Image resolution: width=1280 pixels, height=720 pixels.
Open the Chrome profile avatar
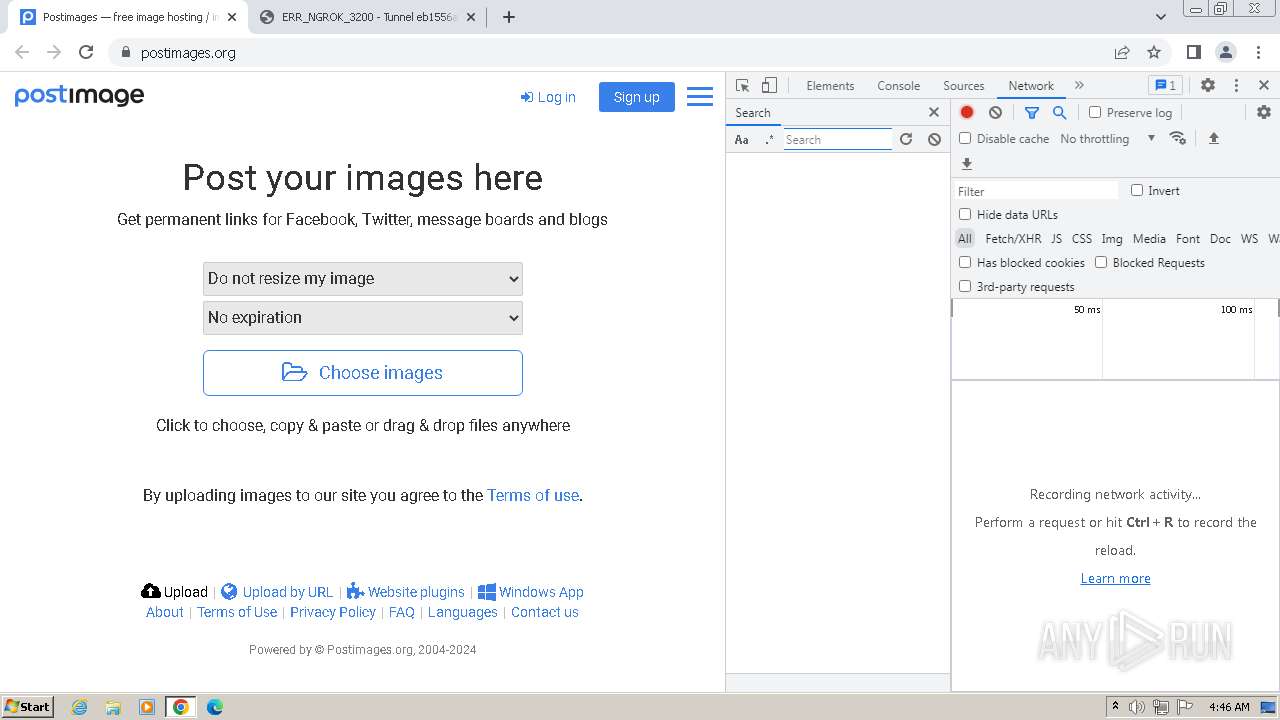tap(1226, 52)
